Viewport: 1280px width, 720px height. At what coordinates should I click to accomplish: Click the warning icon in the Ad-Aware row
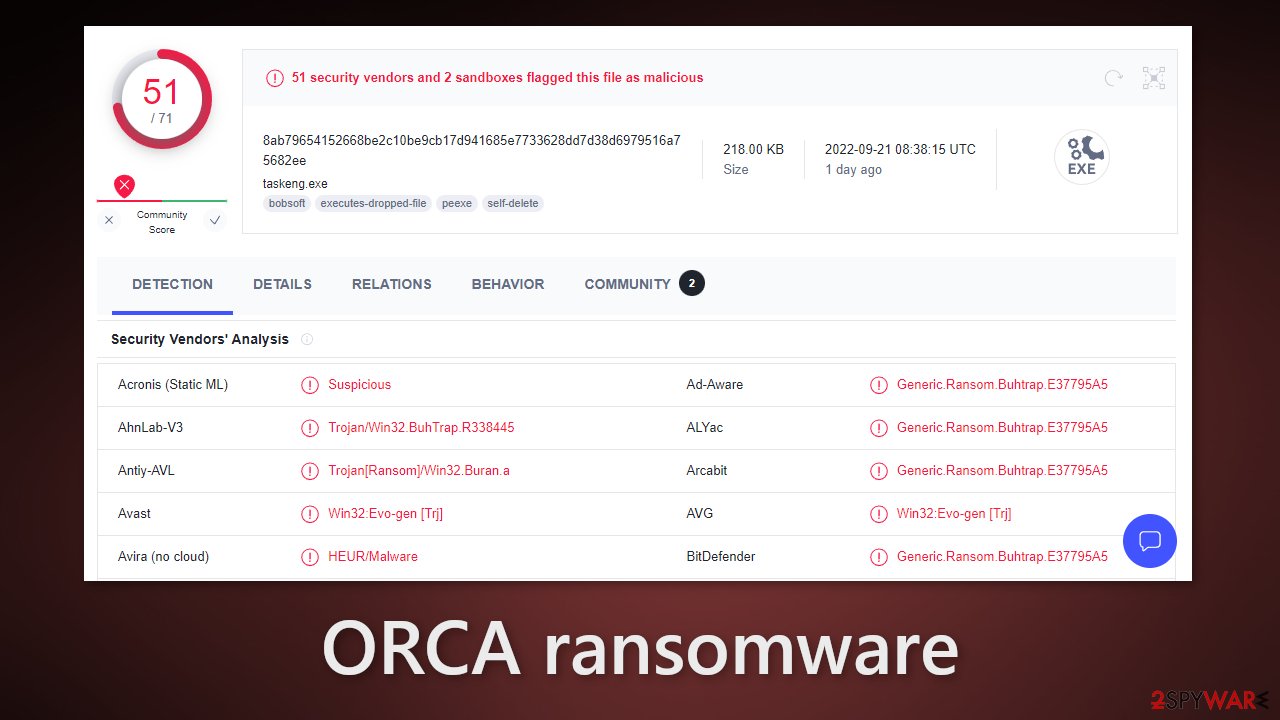click(x=879, y=385)
